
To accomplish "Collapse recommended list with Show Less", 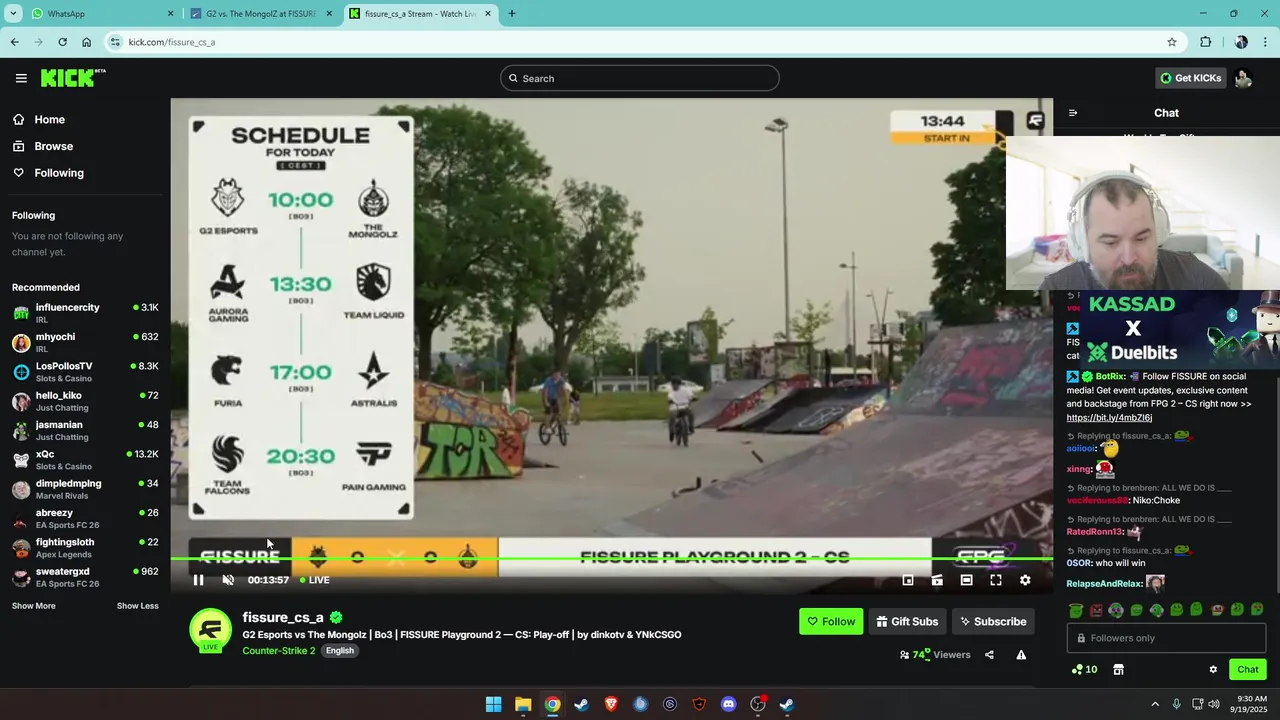I will click(137, 606).
